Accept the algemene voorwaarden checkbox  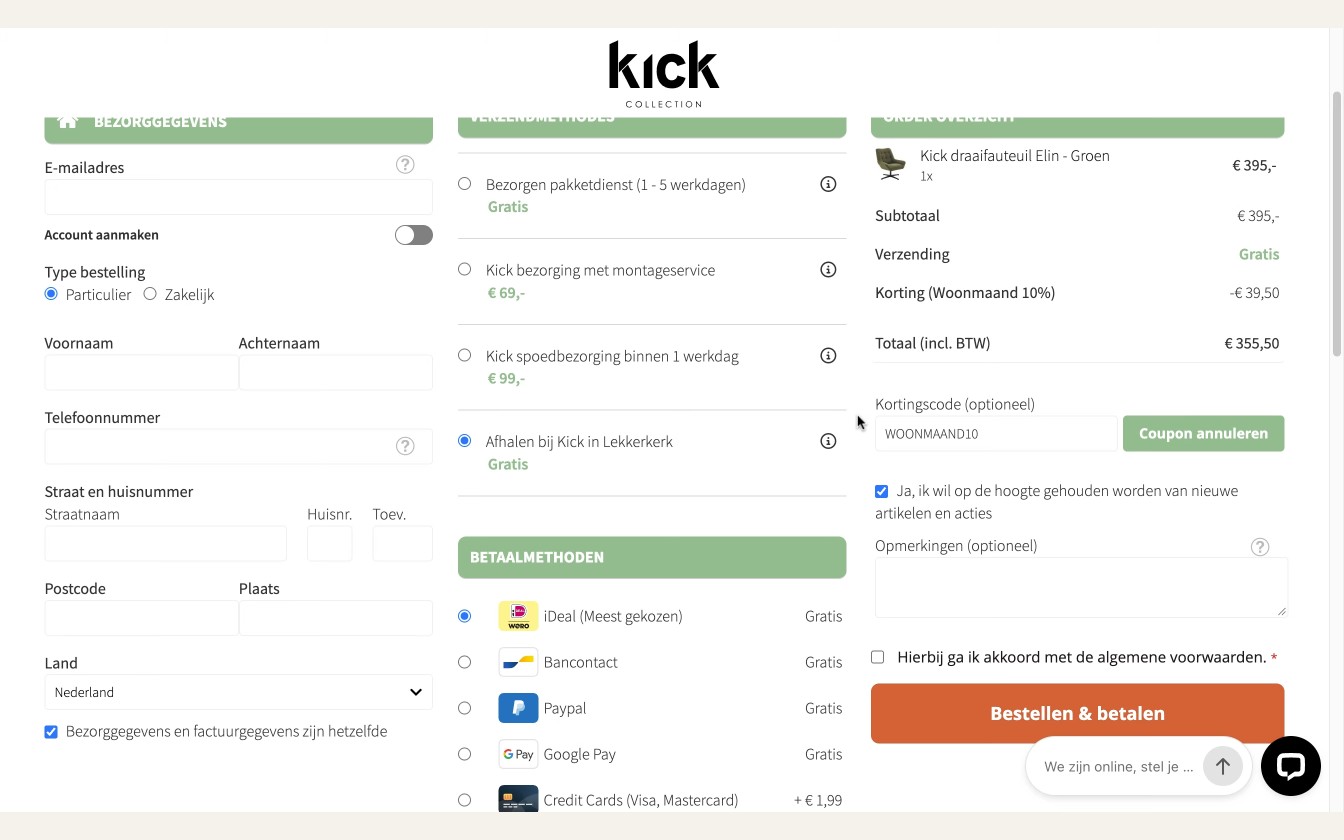click(878, 657)
